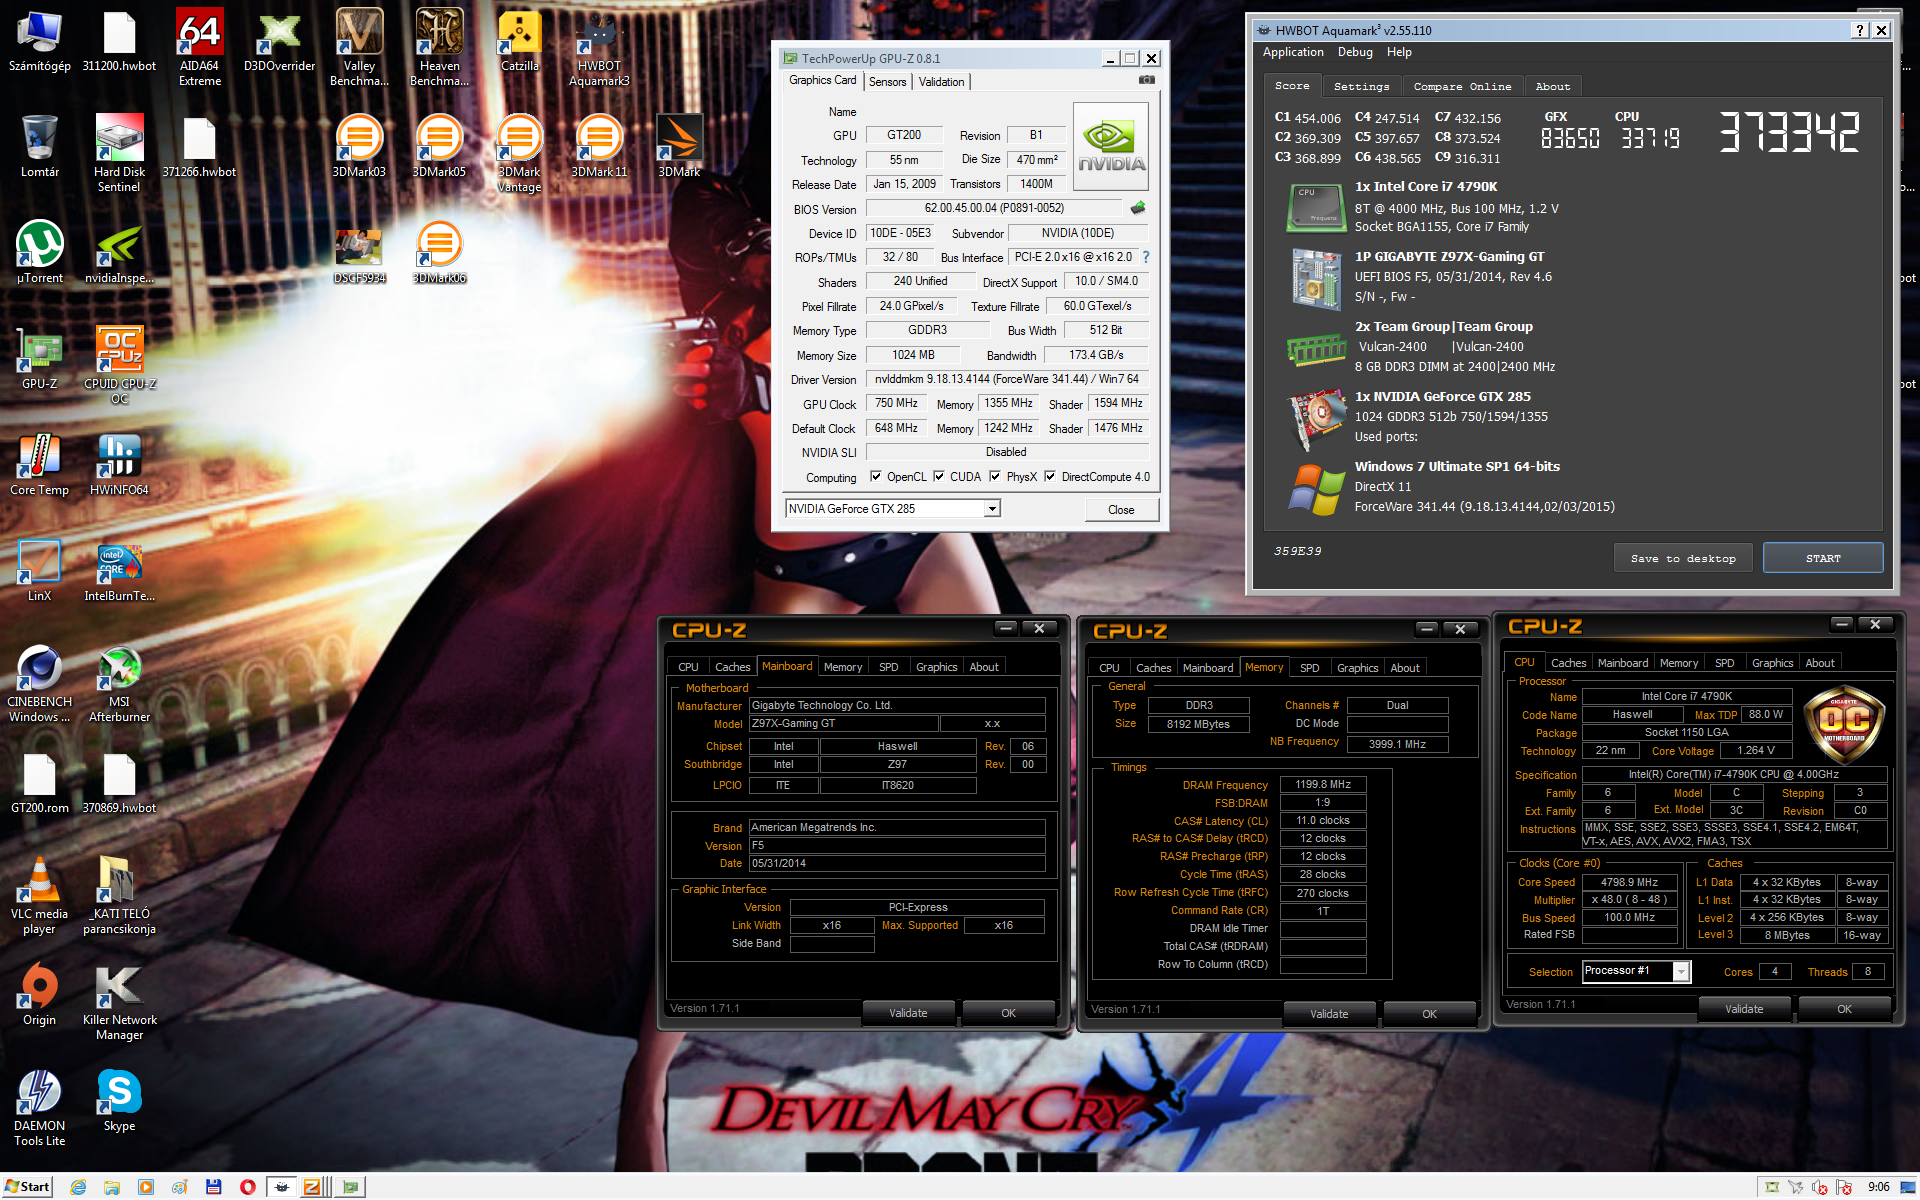This screenshot has width=1920, height=1200.
Task: Open the 3DMark11 desktop shortcut
Action: click(599, 147)
